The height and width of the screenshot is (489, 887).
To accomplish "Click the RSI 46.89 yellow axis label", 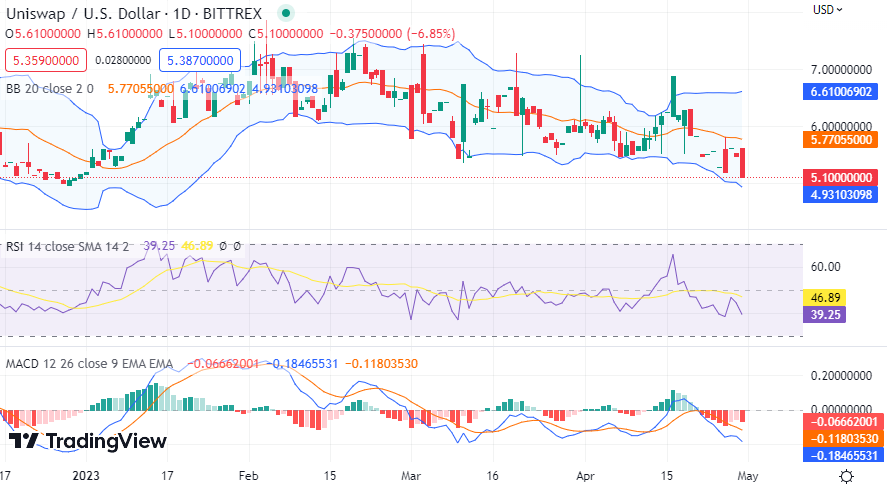I will [825, 298].
